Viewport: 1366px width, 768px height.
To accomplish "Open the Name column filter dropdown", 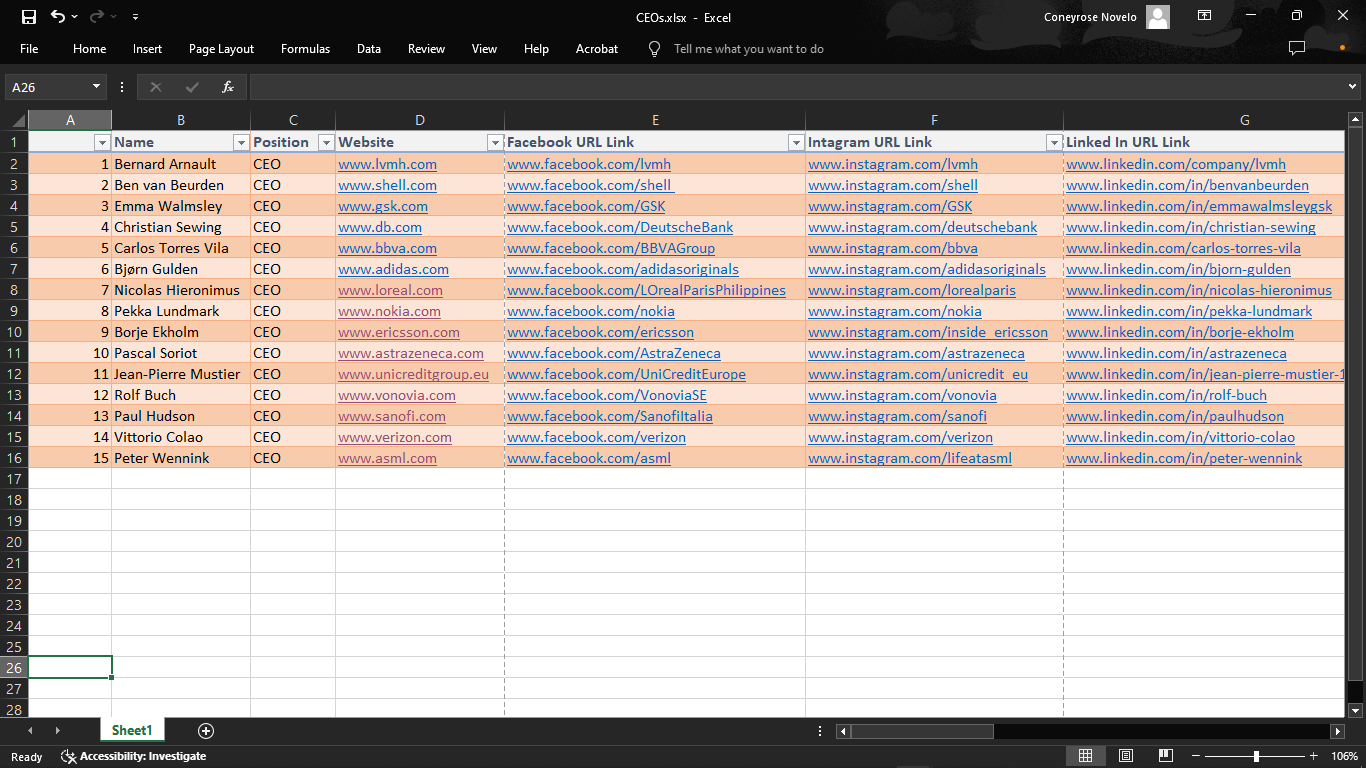I will [241, 143].
